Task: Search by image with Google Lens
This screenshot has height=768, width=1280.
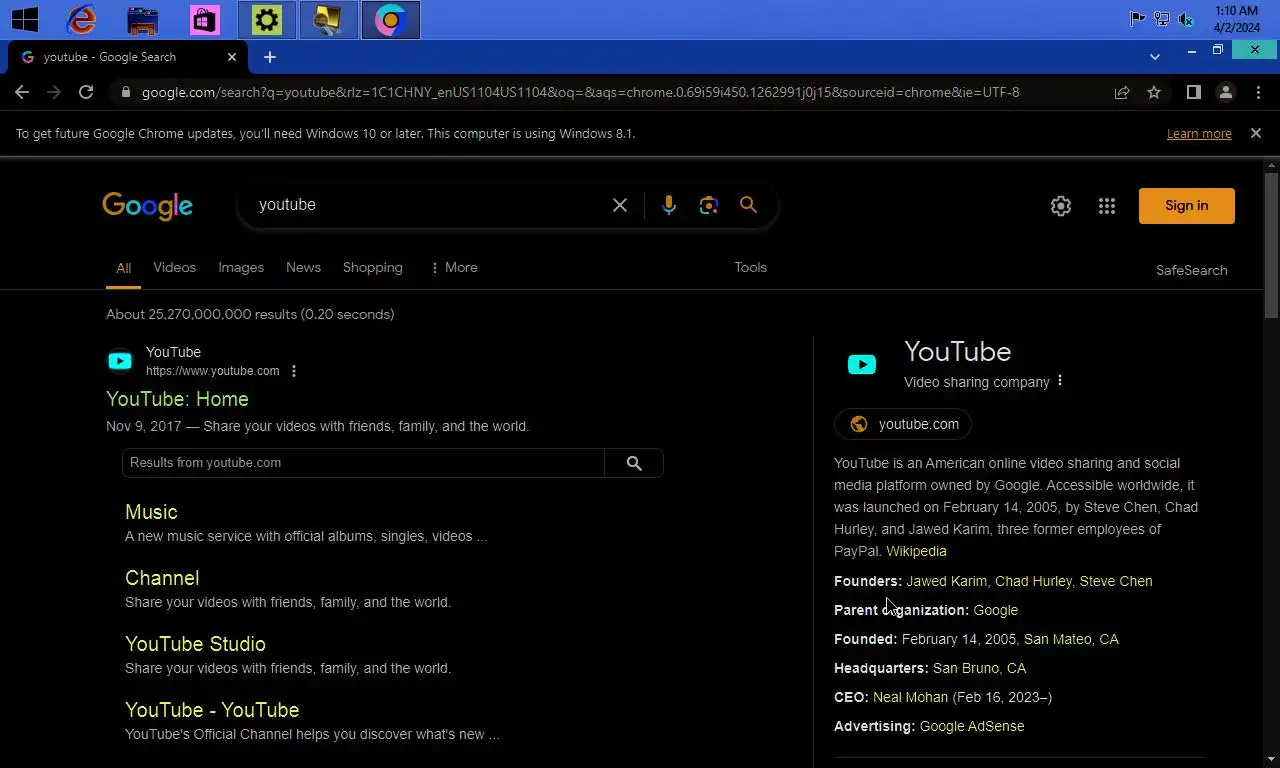Action: [709, 205]
